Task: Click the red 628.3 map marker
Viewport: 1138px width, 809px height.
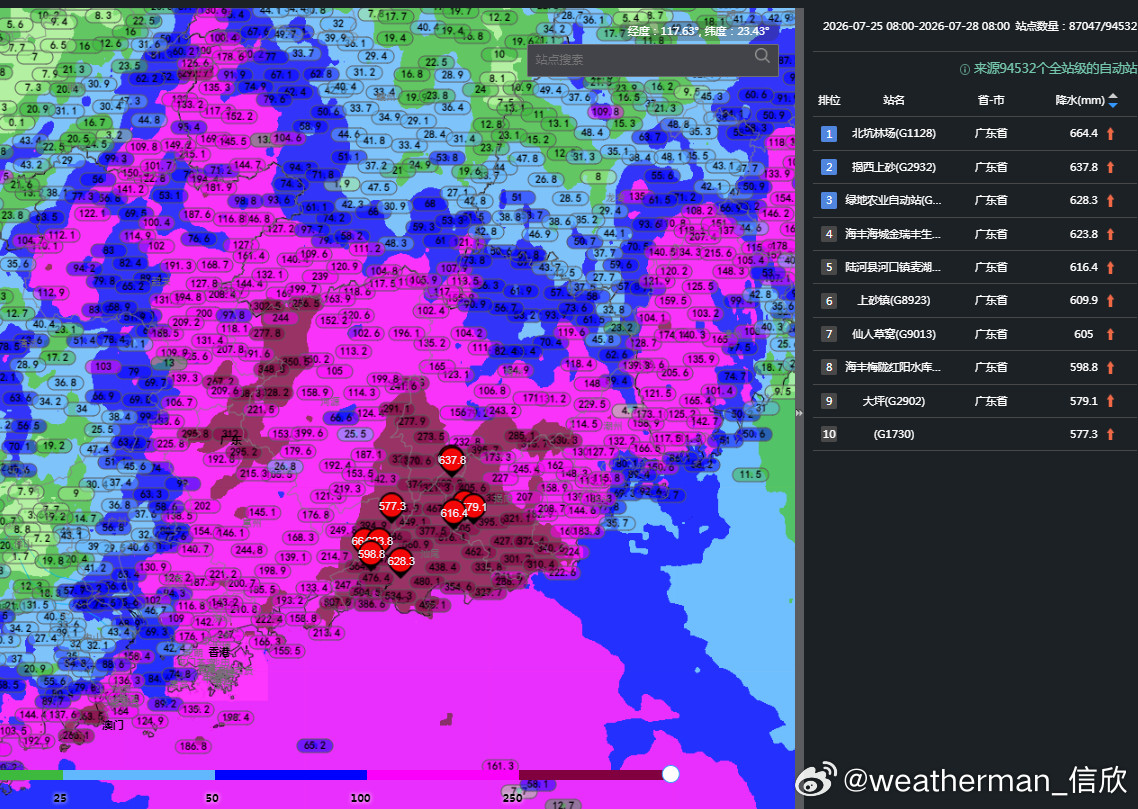Action: 401,562
